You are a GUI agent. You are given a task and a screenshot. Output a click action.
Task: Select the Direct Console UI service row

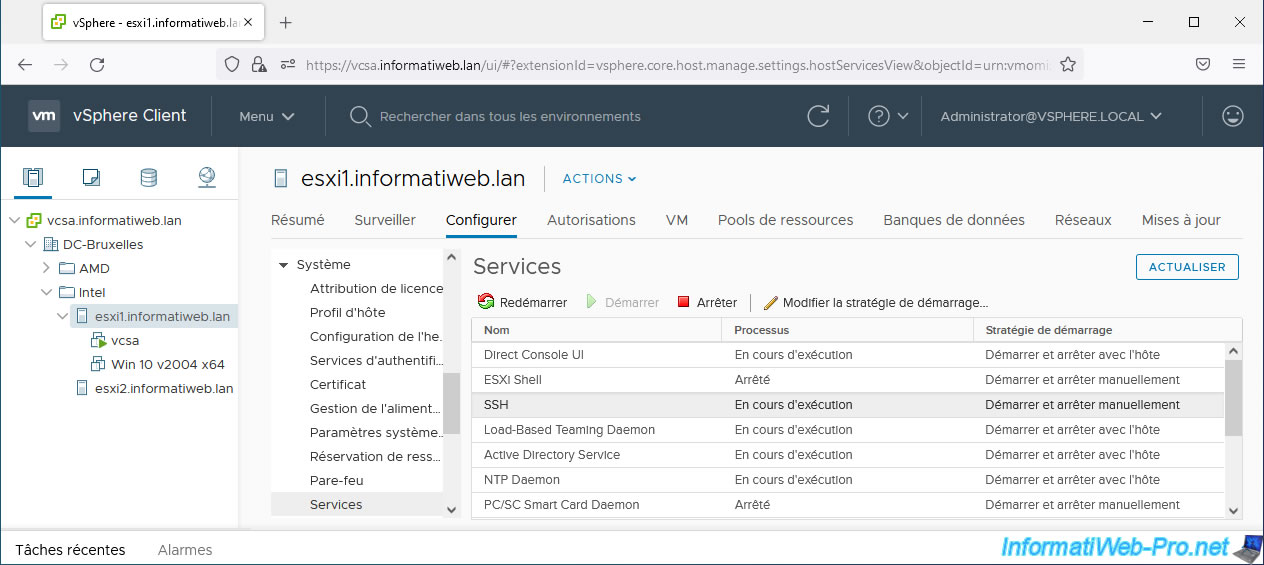coord(848,355)
